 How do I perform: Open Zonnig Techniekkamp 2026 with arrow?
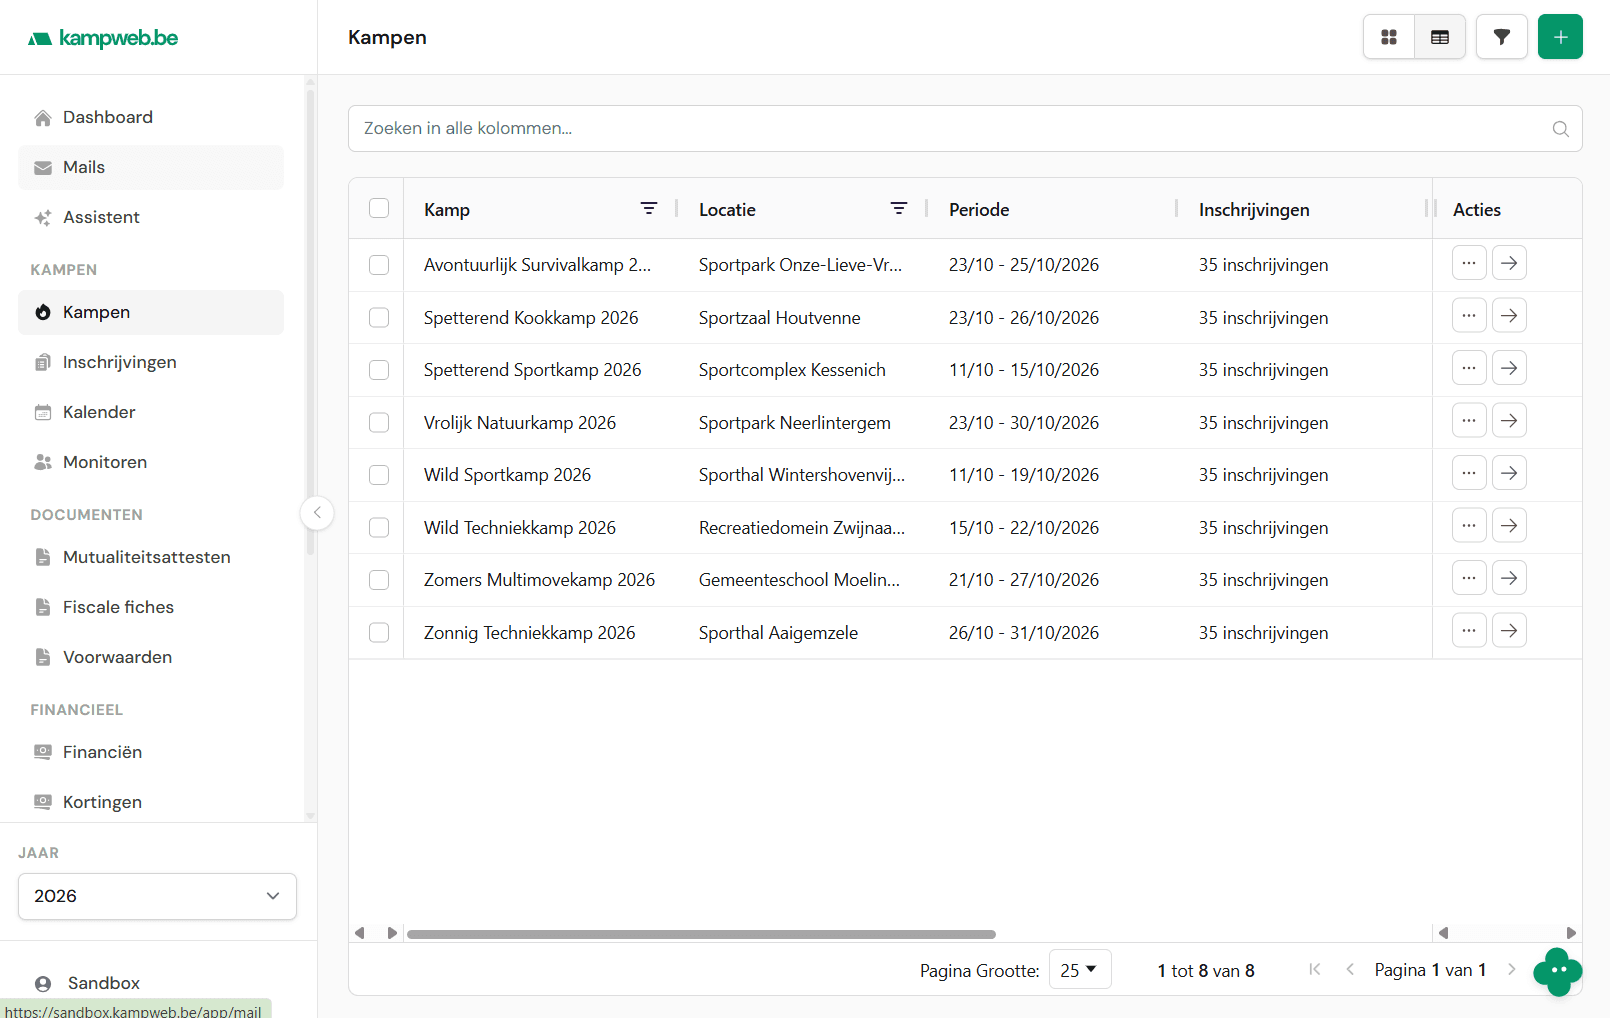coord(1509,631)
